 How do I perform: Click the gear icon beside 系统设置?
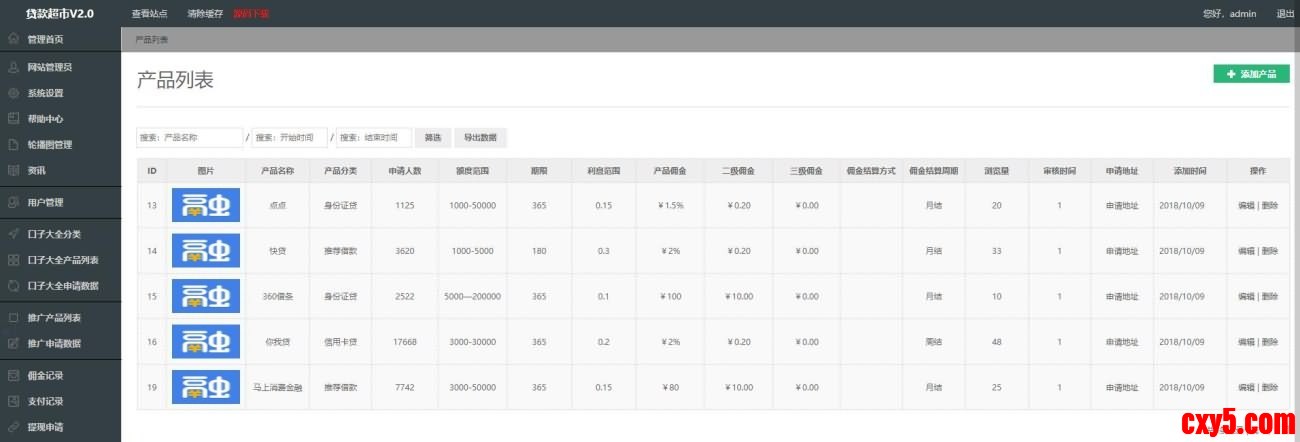(x=13, y=93)
